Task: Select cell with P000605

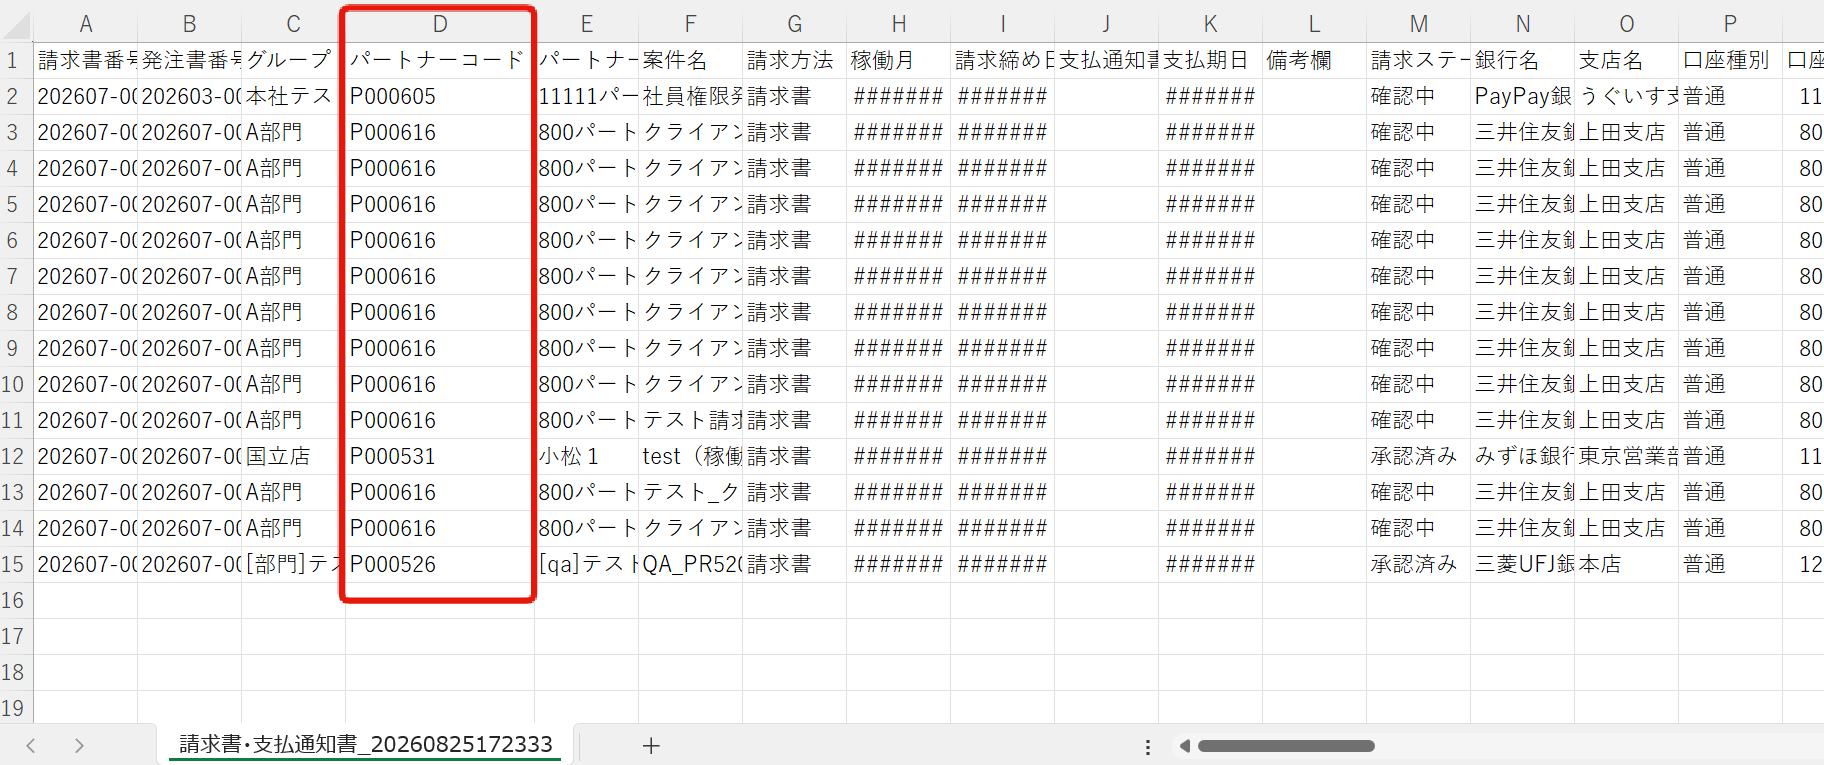Action: coord(440,96)
